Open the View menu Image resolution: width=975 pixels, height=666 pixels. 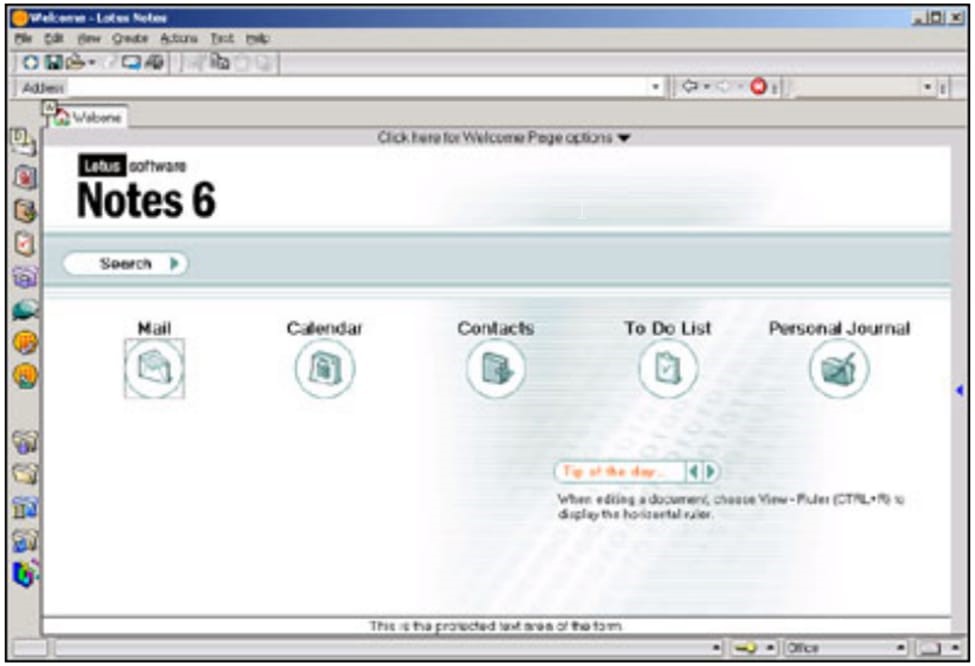point(89,39)
